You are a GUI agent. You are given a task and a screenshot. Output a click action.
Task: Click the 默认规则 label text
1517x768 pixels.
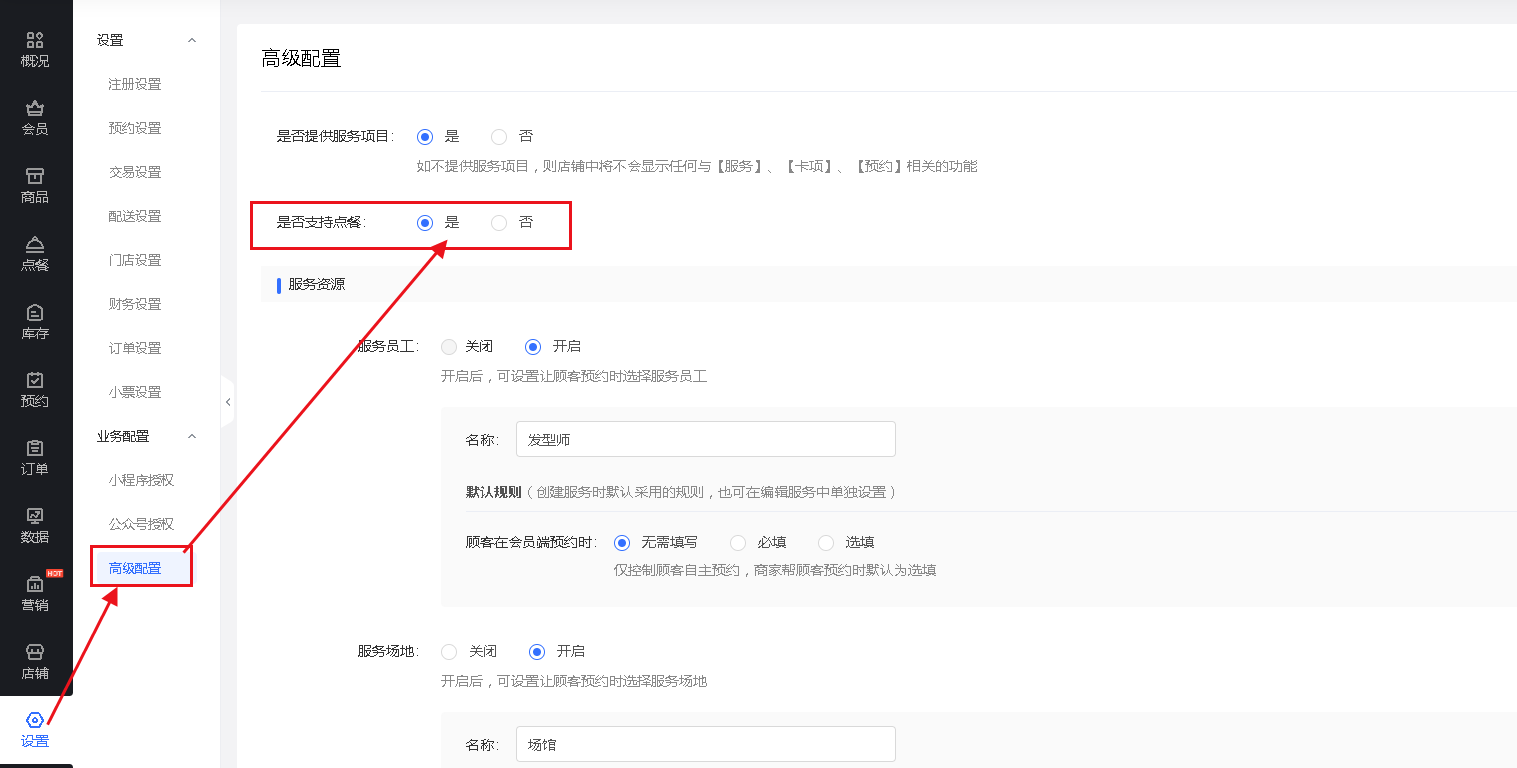click(494, 492)
